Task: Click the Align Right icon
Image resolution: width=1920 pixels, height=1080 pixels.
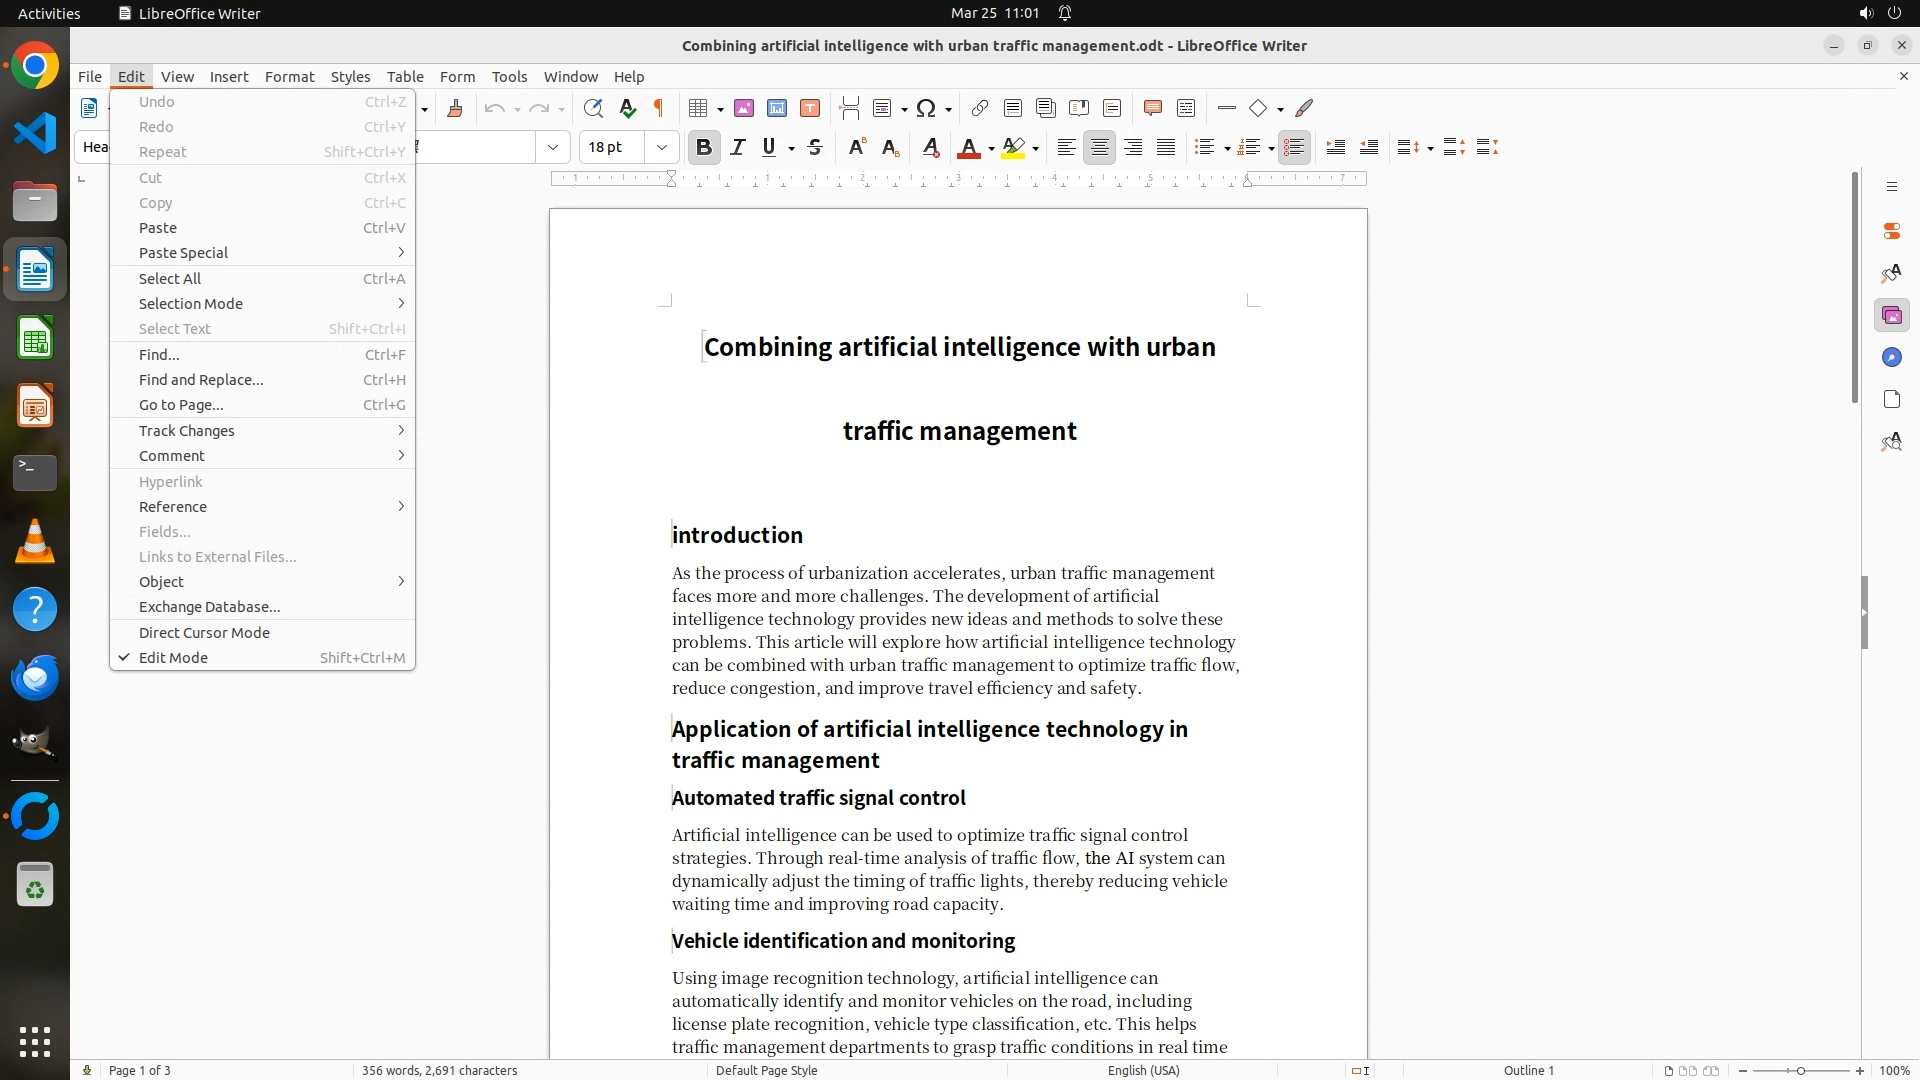Action: pos(1133,148)
